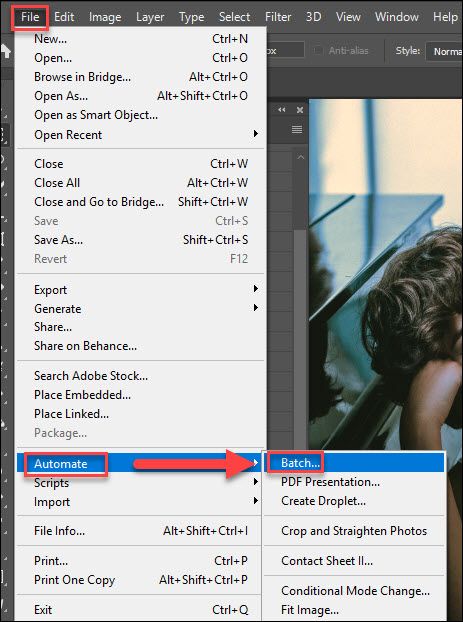Open the Window menu
The width and height of the screenshot is (463, 622).
[397, 17]
